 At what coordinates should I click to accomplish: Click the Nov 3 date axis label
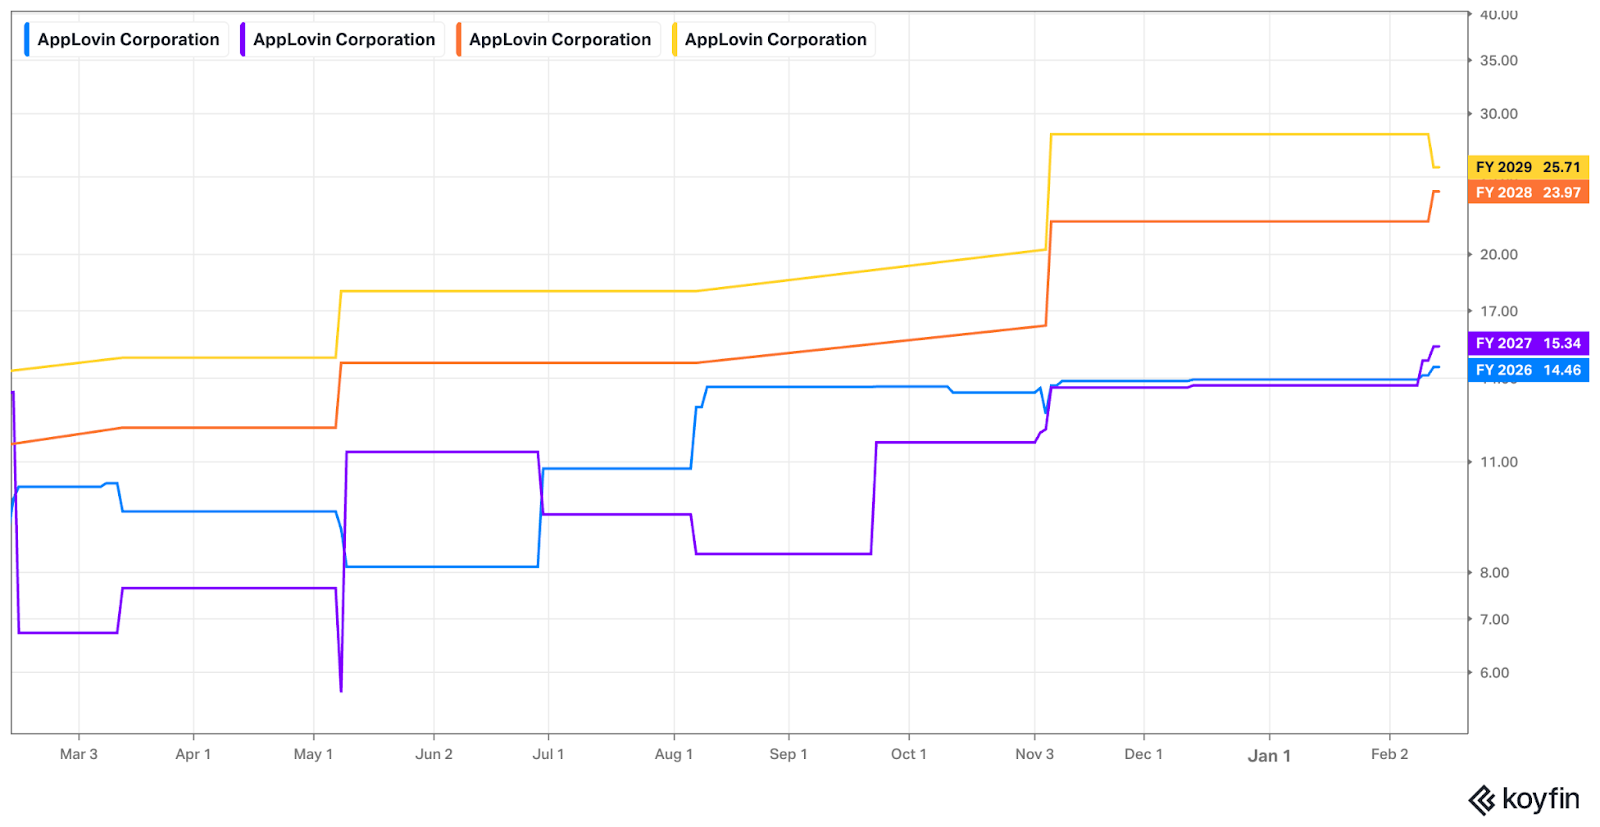(1034, 754)
